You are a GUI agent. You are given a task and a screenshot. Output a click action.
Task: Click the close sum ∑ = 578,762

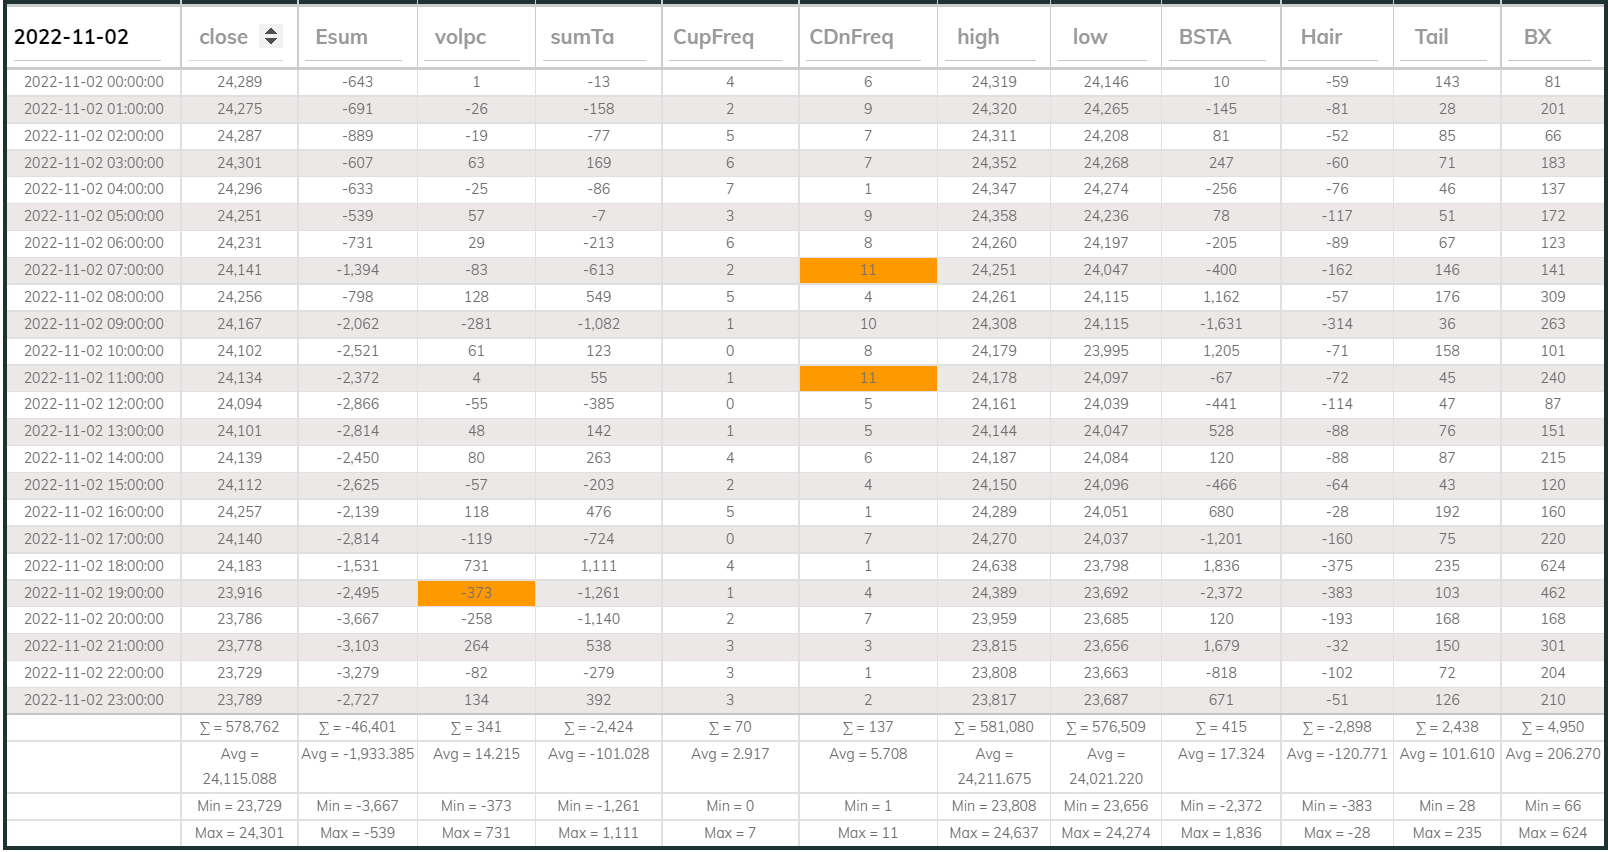click(240, 727)
